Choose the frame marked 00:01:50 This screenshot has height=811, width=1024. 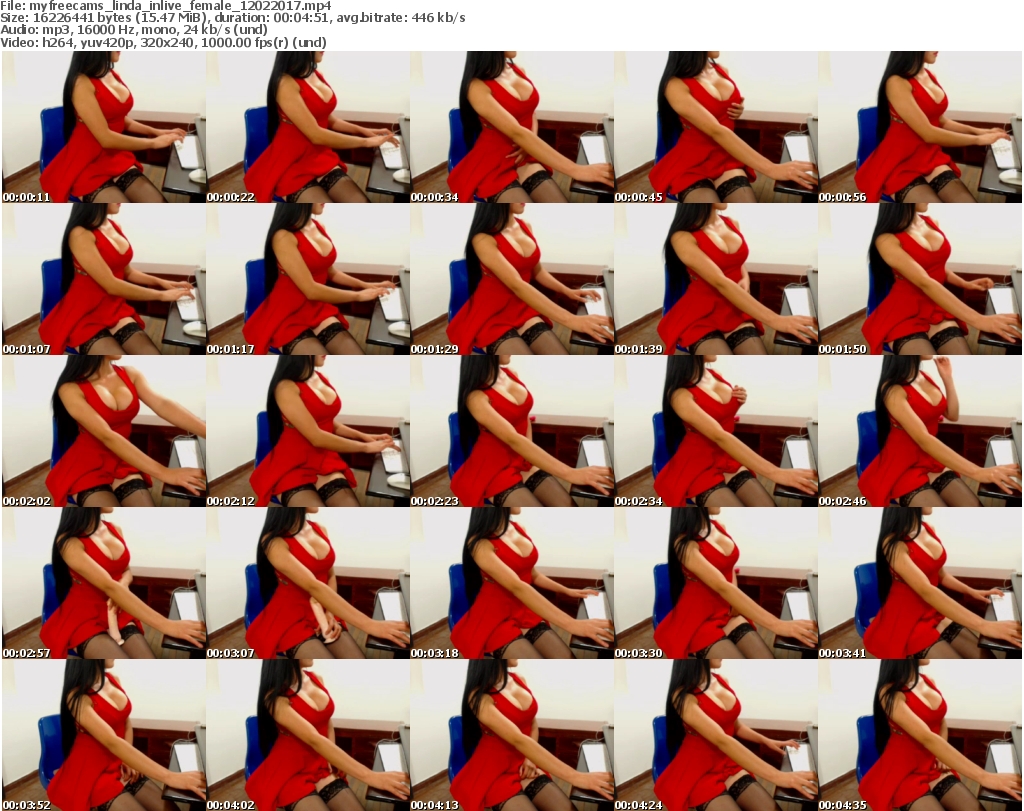point(920,279)
